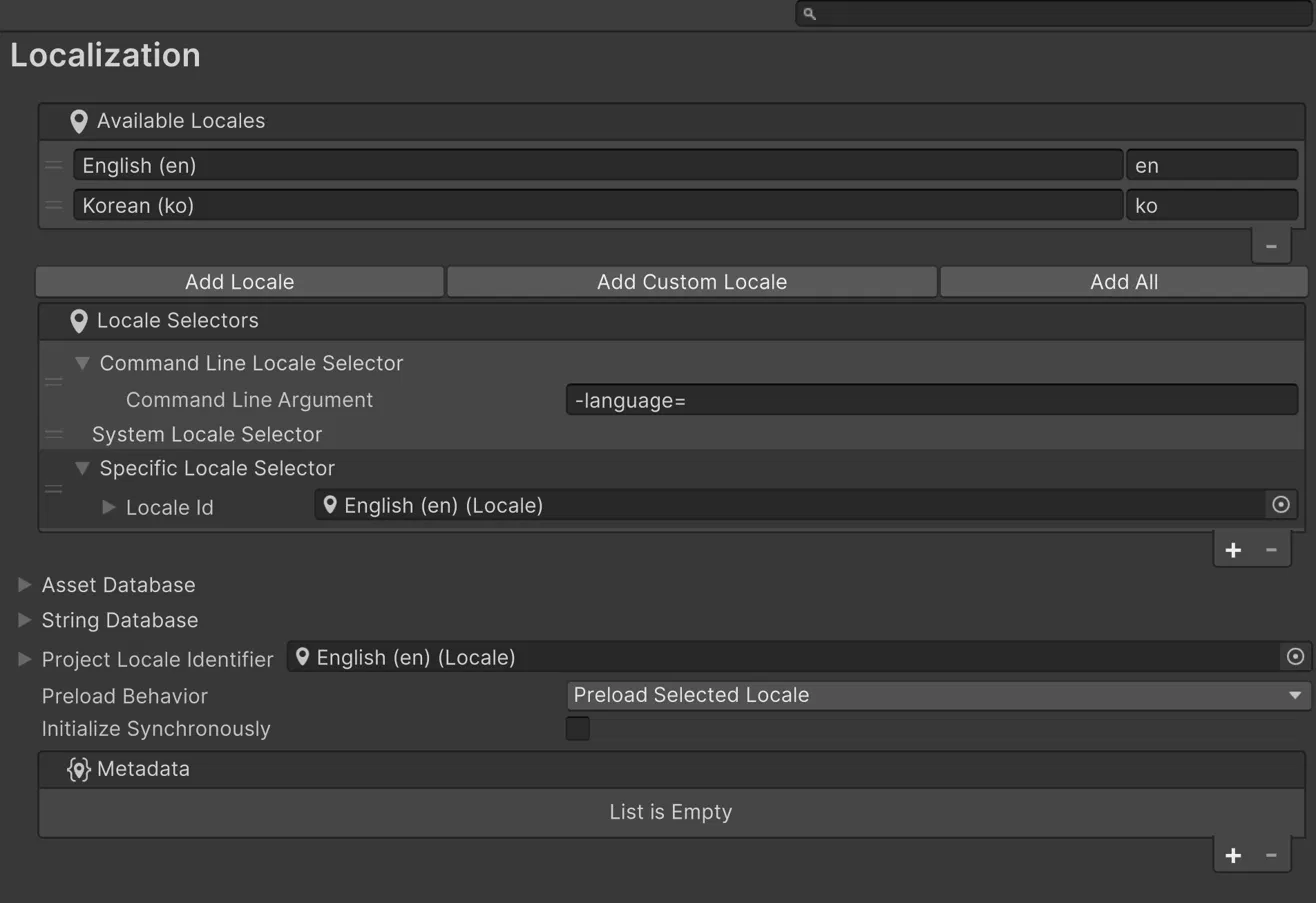Add metadata entry with plus button
Screen dimensions: 1316x903
click(x=1233, y=855)
